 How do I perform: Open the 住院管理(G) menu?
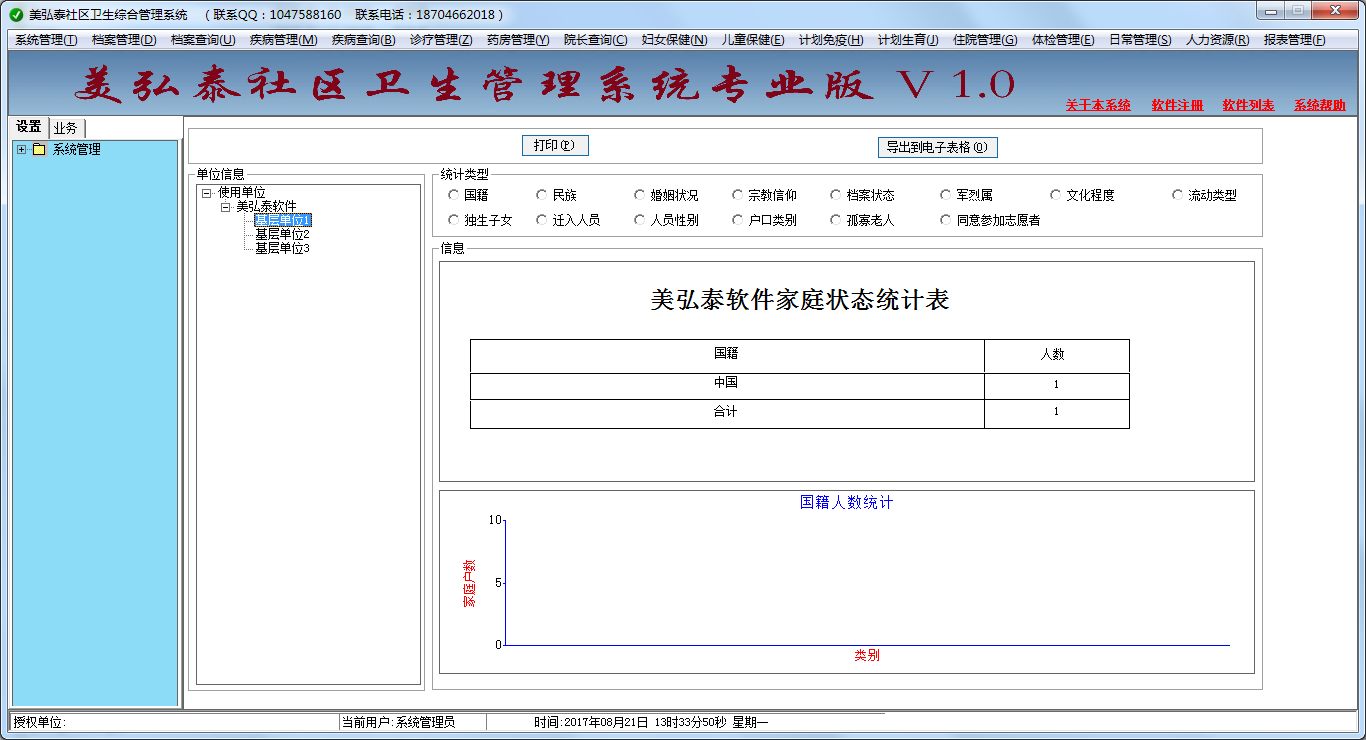pyautogui.click(x=985, y=40)
